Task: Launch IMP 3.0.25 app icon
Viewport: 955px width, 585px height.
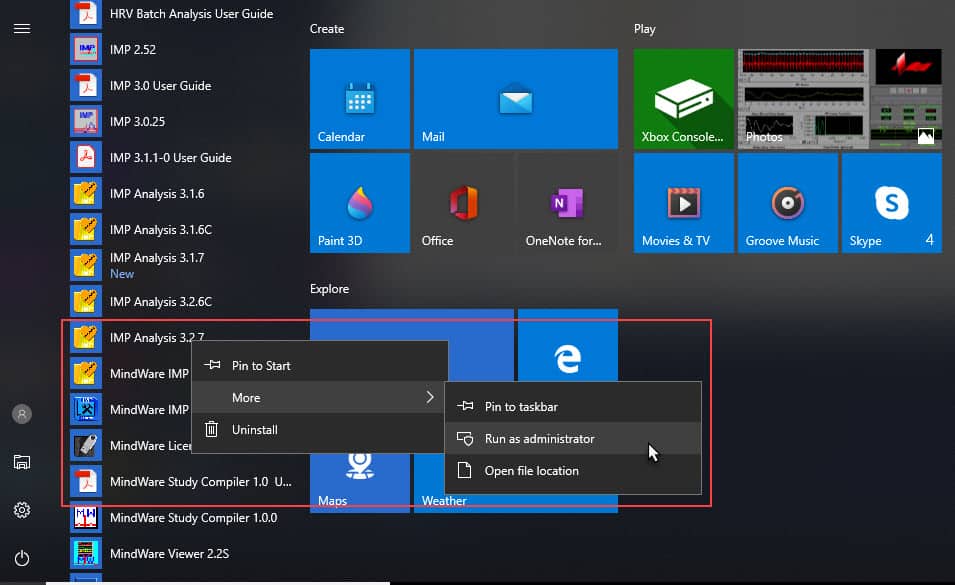Action: point(86,121)
